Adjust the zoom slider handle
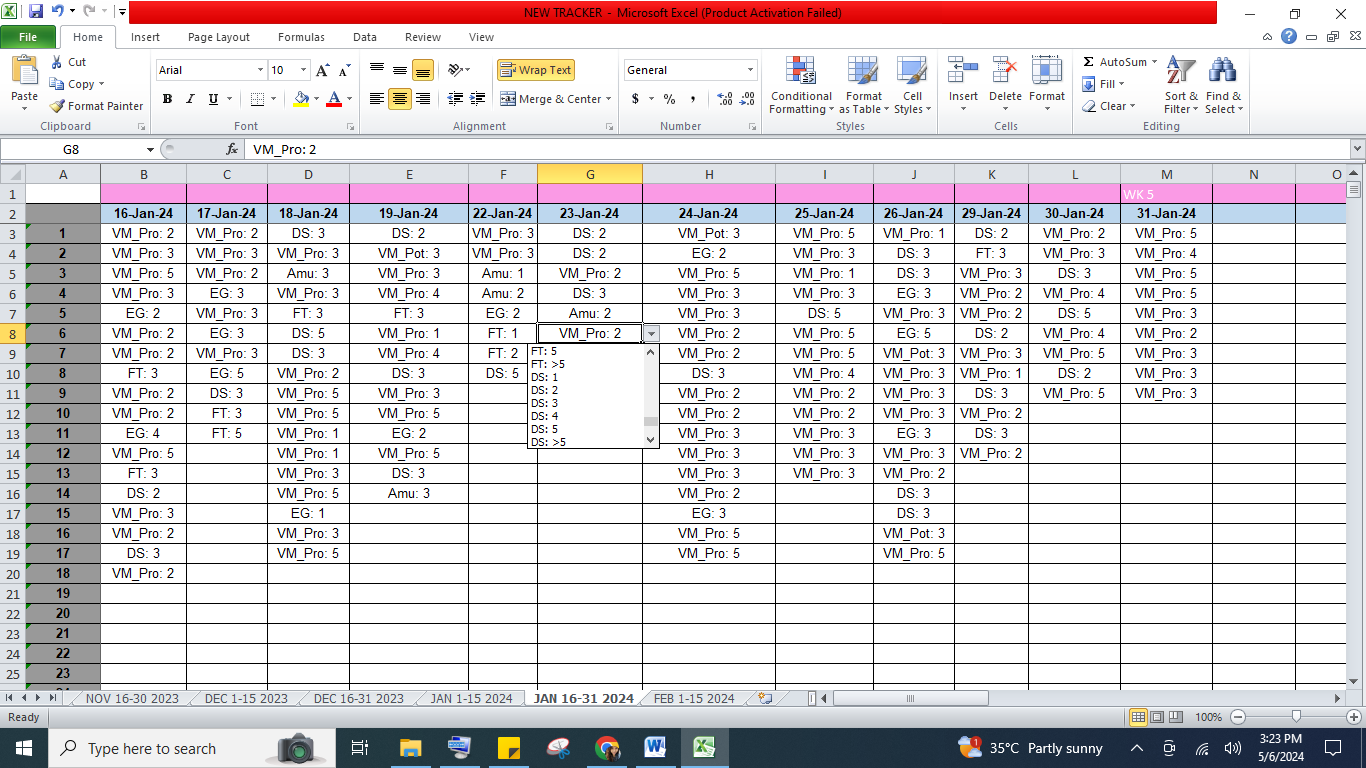The height and width of the screenshot is (768, 1366). [1296, 716]
